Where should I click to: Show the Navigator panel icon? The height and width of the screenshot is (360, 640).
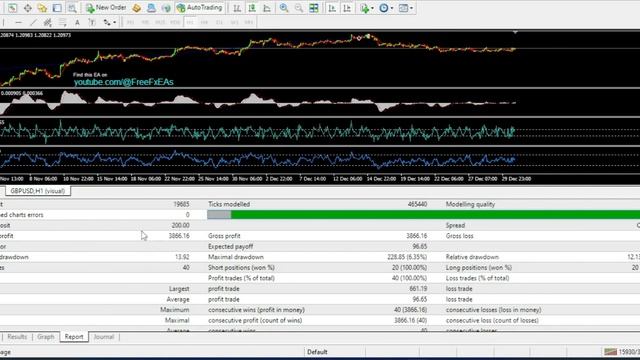[x=42, y=8]
